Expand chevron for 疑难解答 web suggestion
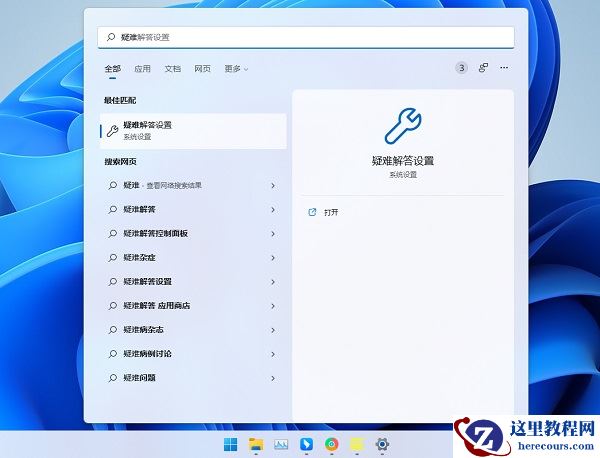Viewport: 600px width, 458px height. point(273,210)
